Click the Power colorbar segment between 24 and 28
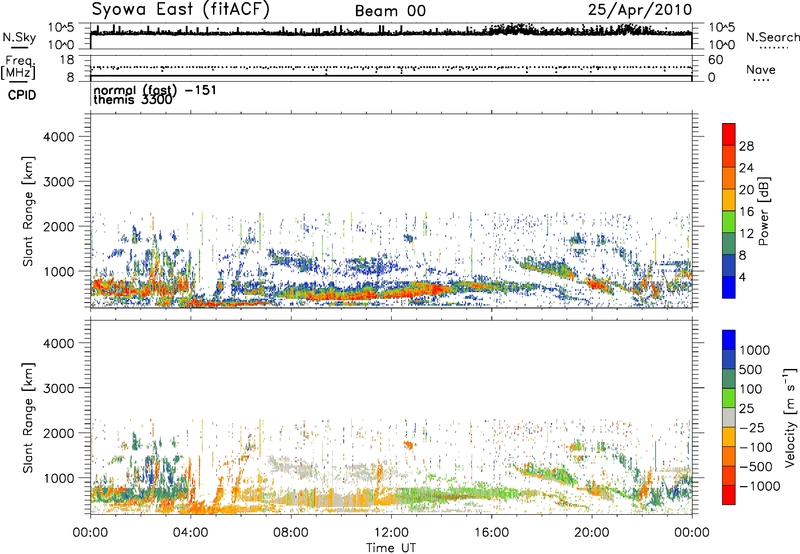 pyautogui.click(x=729, y=156)
